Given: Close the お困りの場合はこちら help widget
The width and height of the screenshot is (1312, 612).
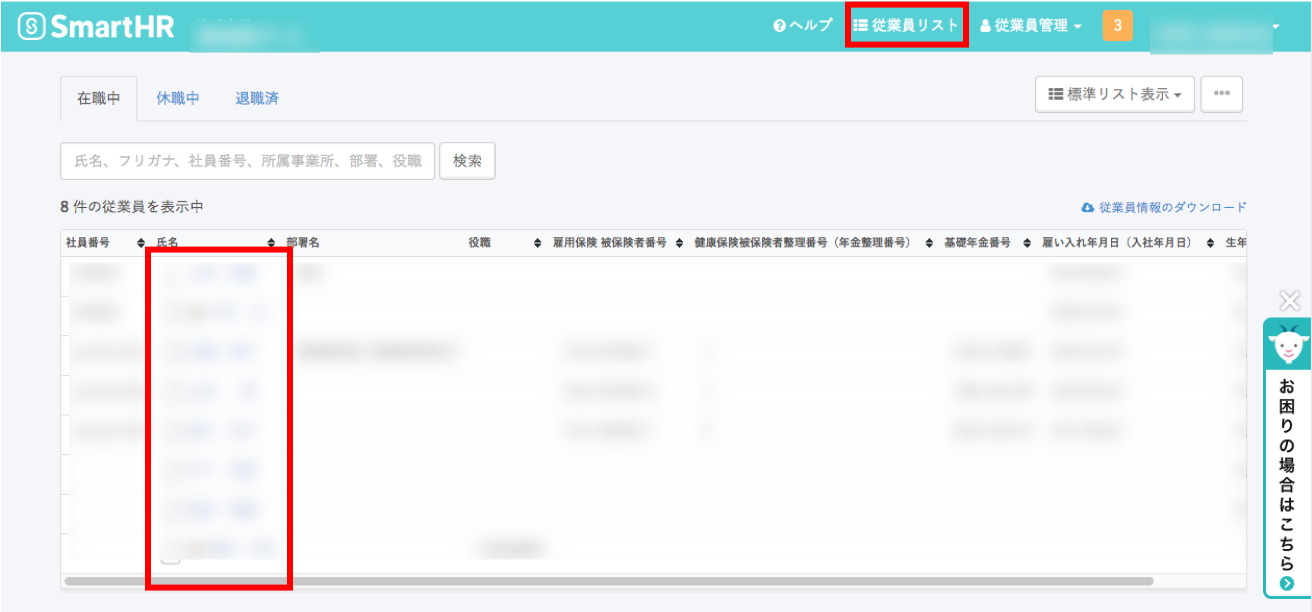Looking at the screenshot, I should [1290, 299].
